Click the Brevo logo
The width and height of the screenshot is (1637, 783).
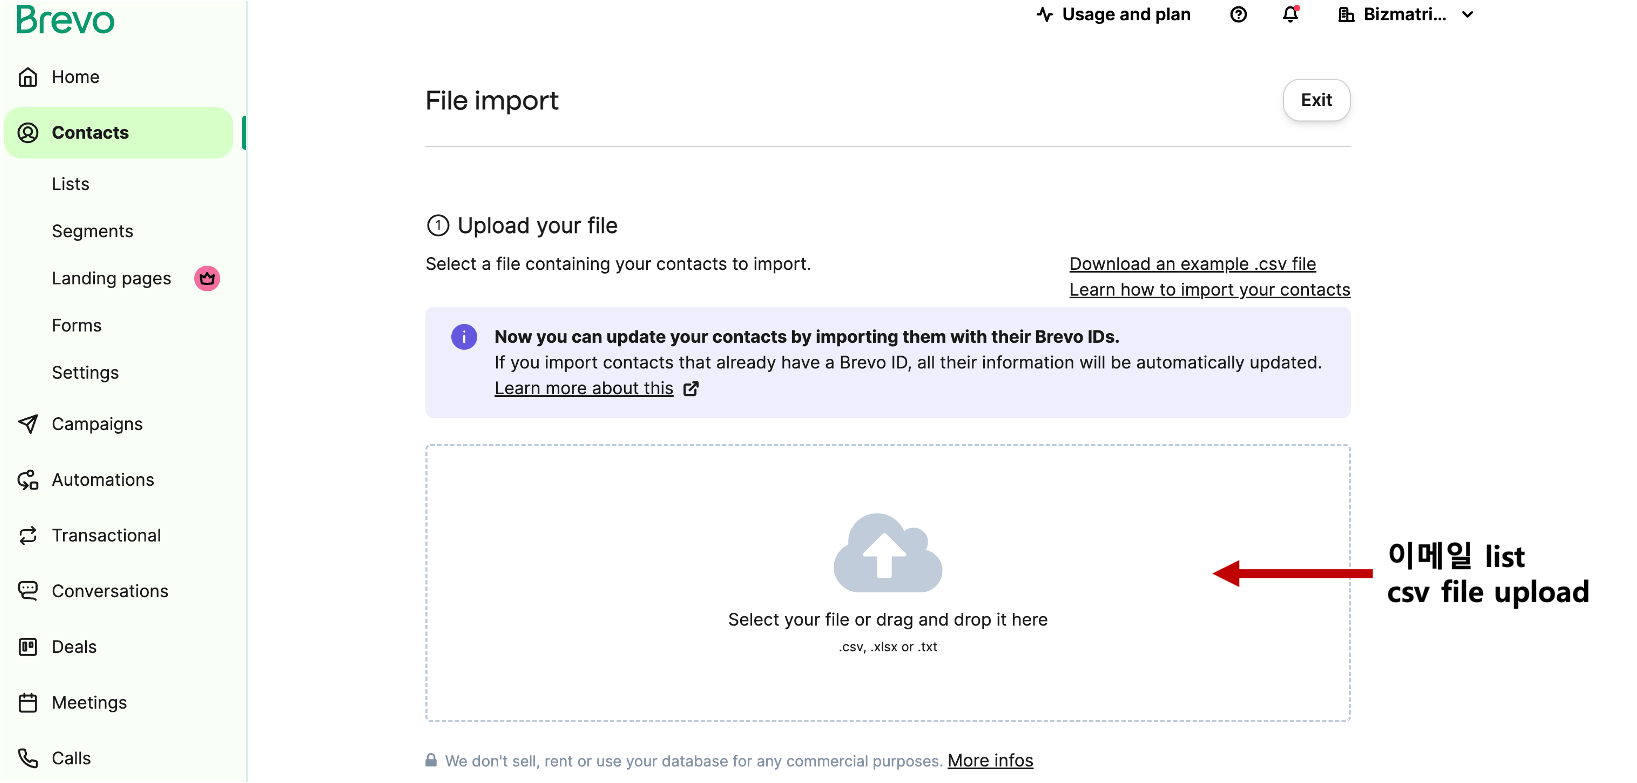[66, 21]
